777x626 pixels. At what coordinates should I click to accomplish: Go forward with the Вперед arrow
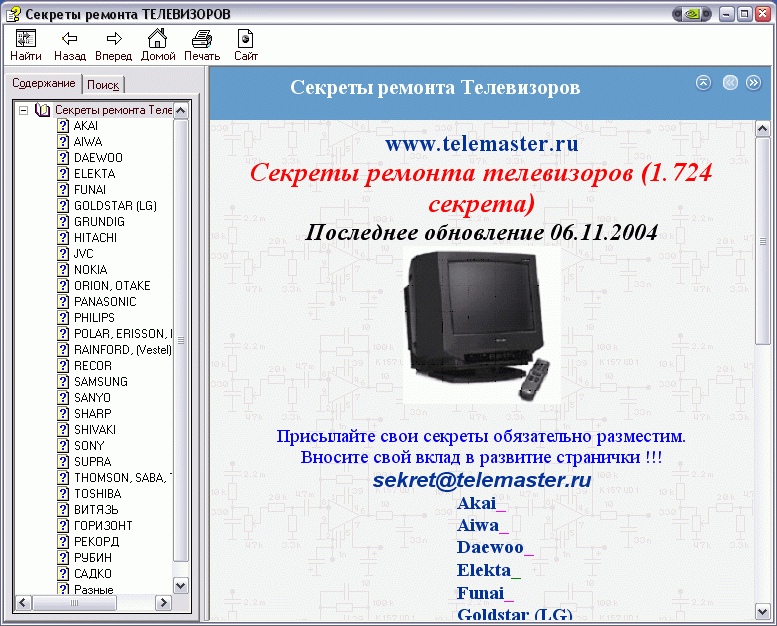(113, 45)
